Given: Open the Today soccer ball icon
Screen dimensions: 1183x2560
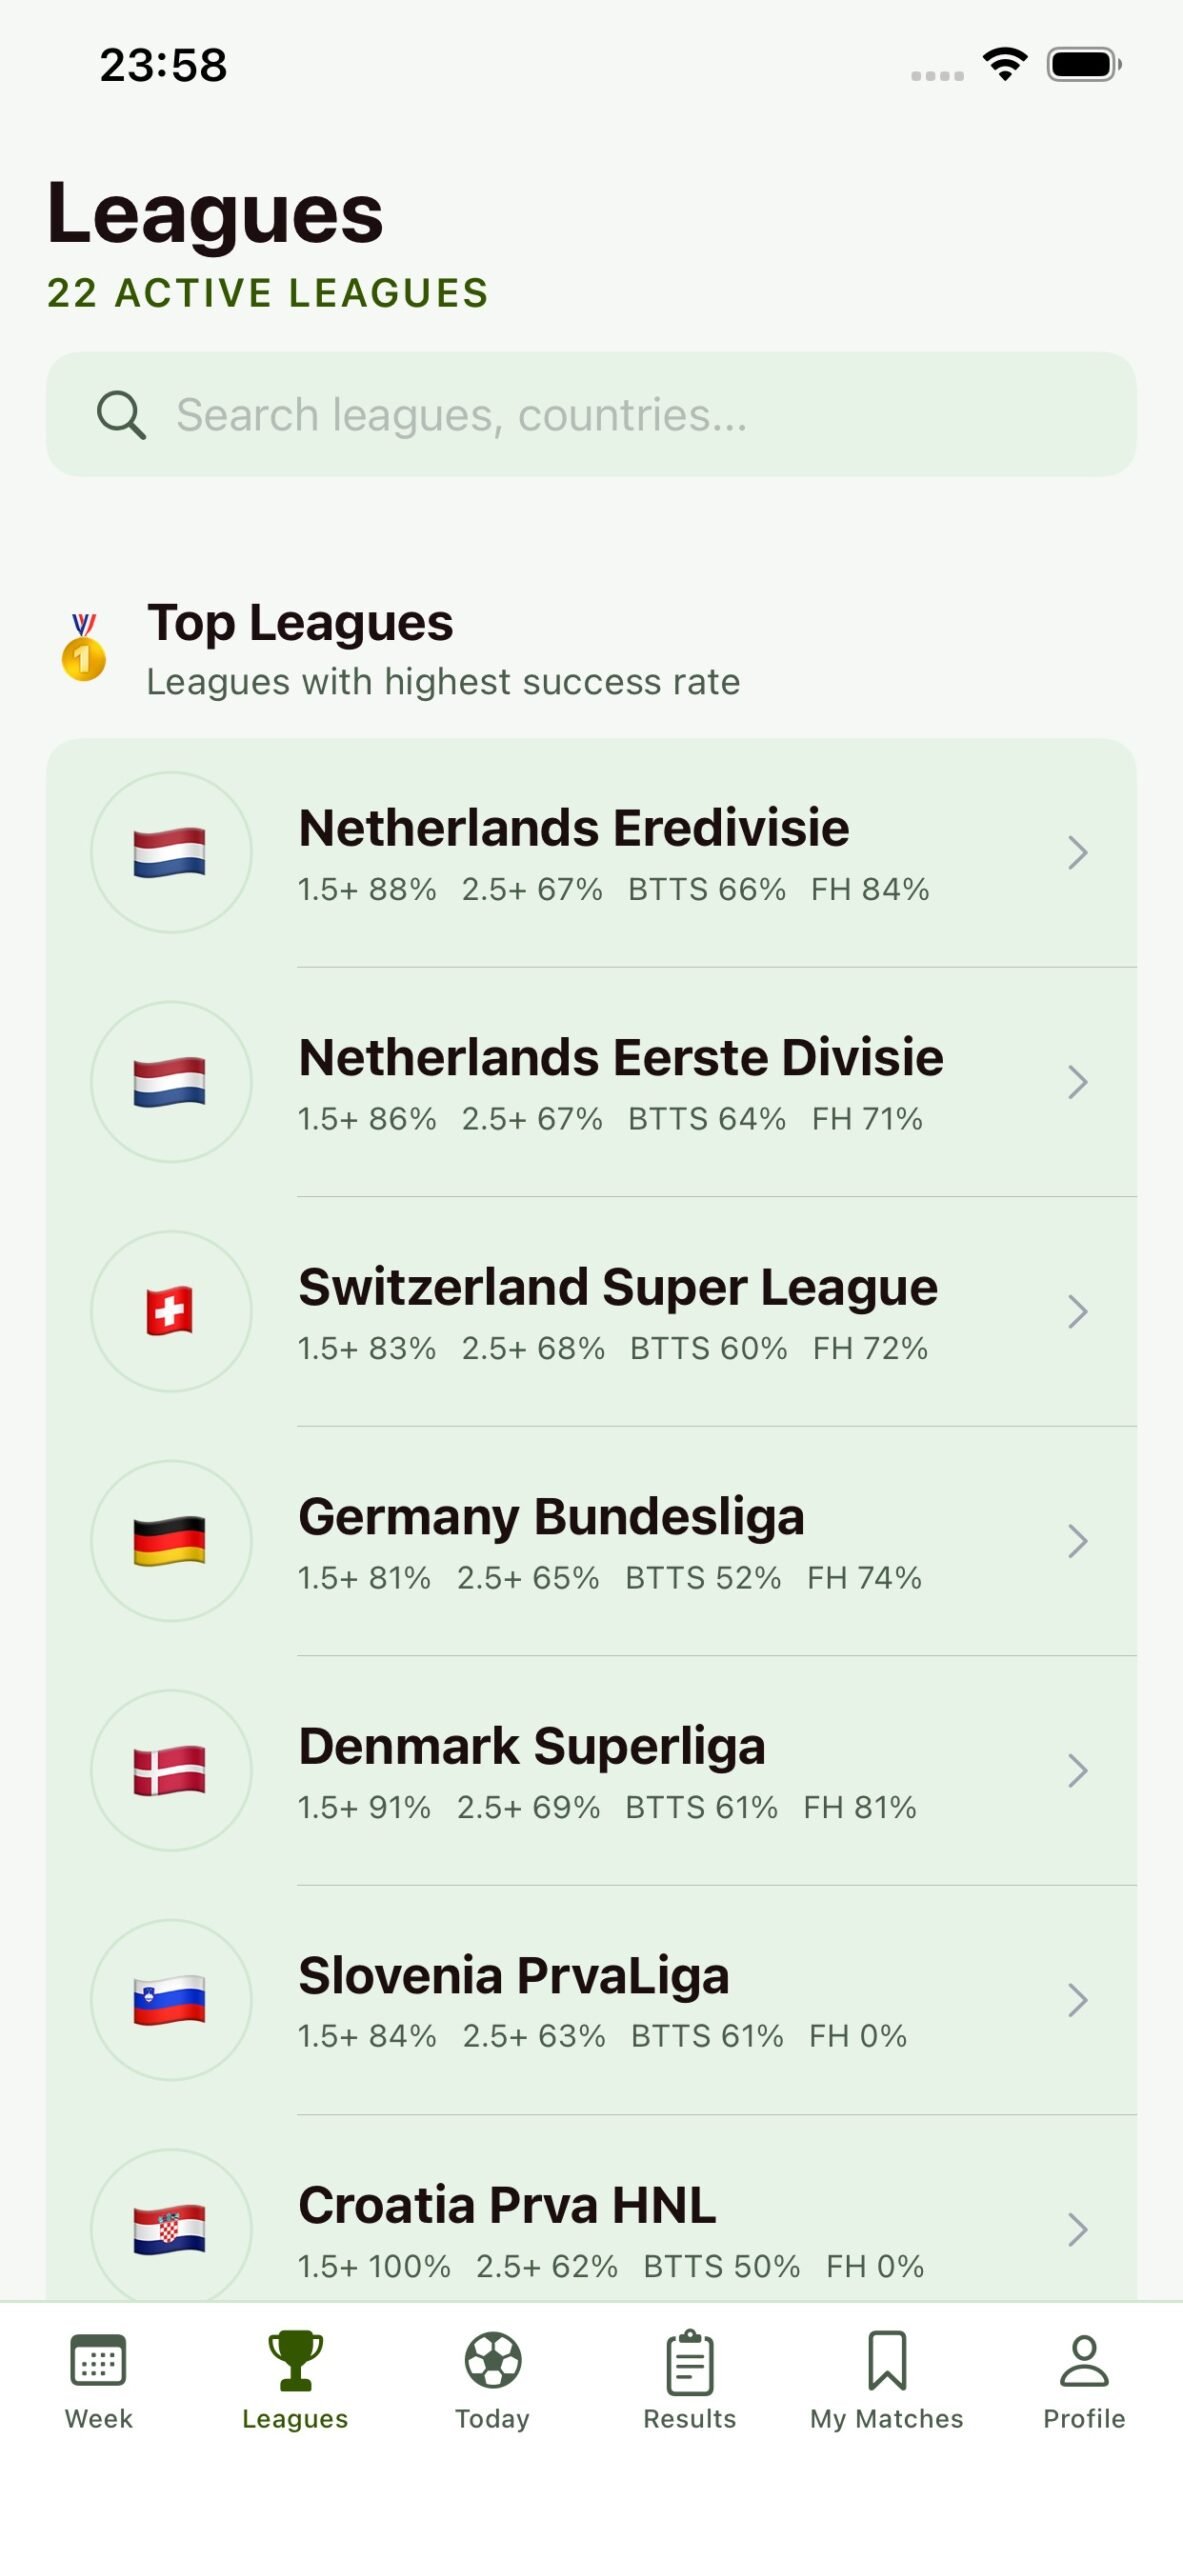Looking at the screenshot, I should (x=492, y=2360).
